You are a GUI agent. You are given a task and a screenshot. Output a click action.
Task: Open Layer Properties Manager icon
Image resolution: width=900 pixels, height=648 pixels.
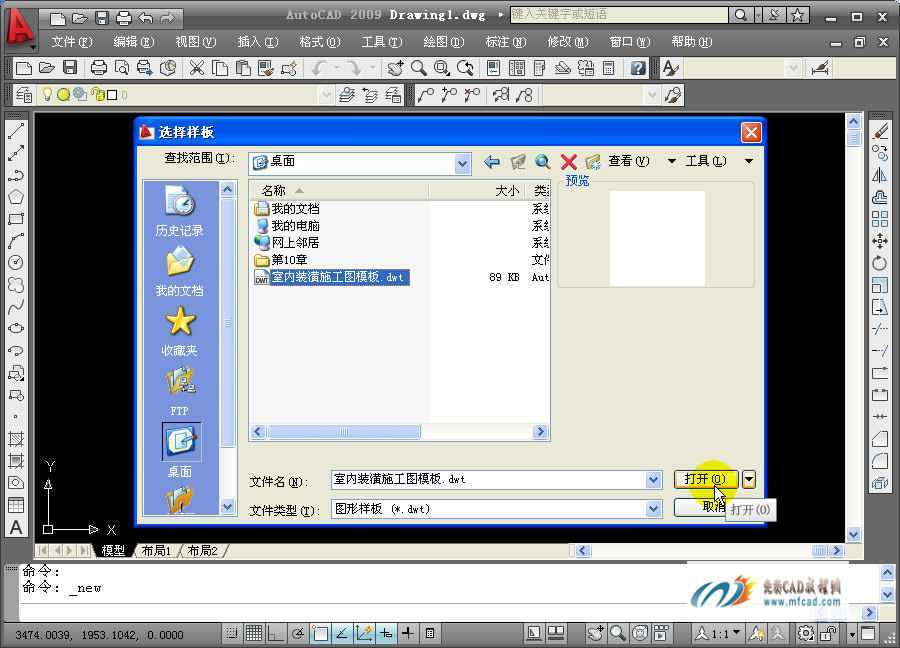click(x=24, y=95)
